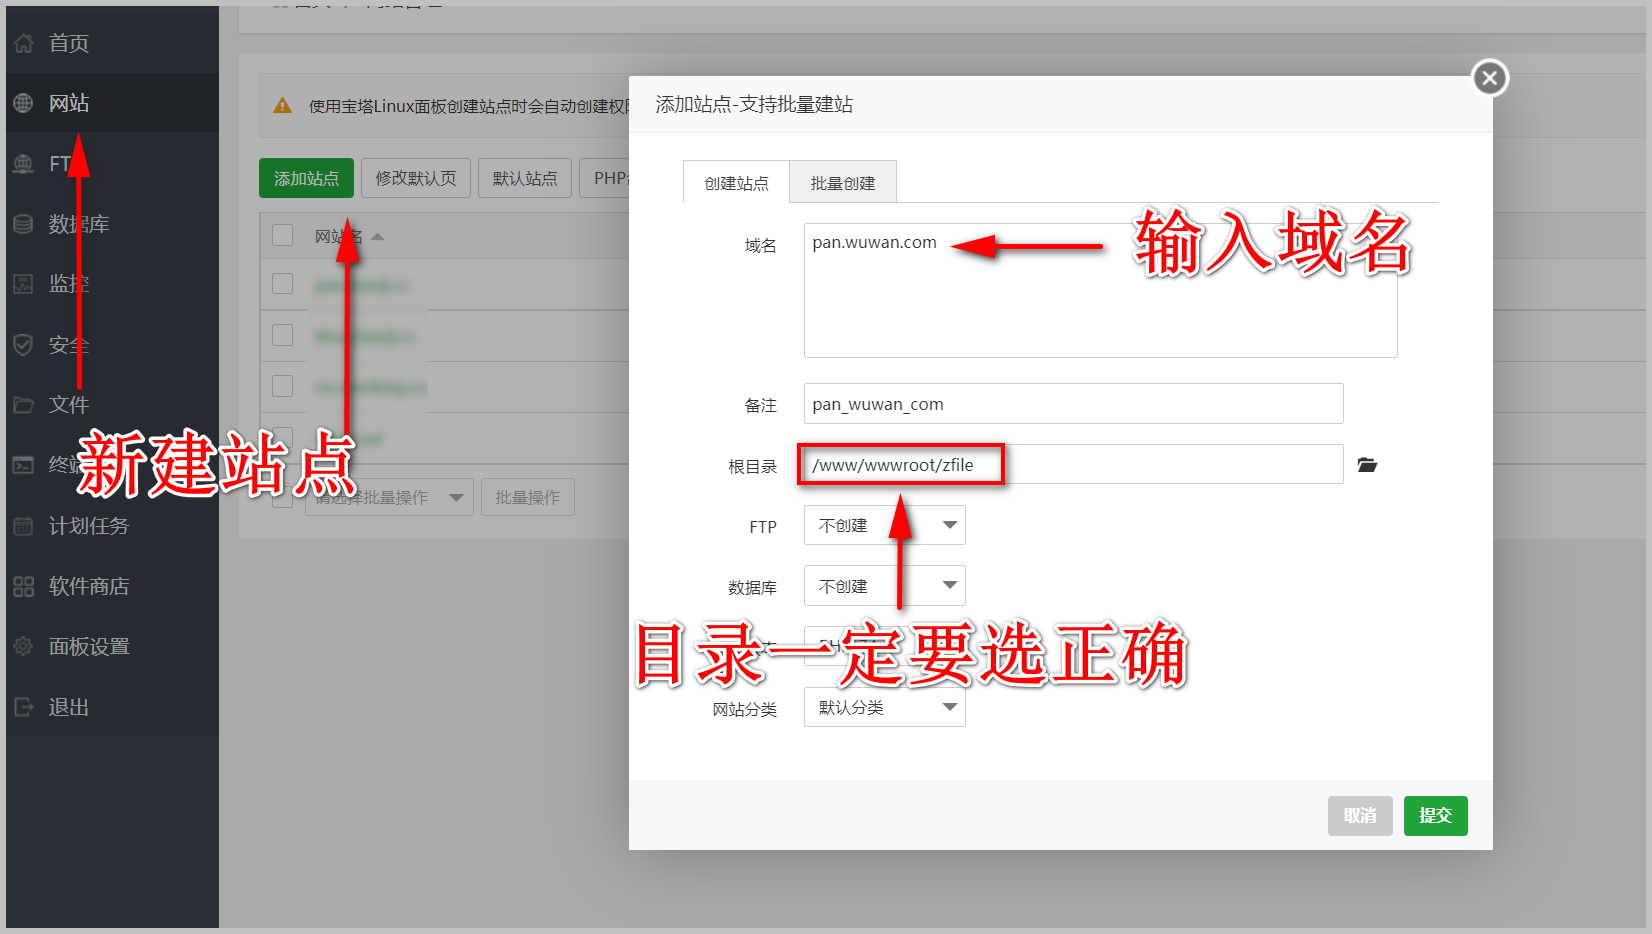Select 软件商店 in the sidebar menu
The height and width of the screenshot is (934, 1652).
point(112,586)
